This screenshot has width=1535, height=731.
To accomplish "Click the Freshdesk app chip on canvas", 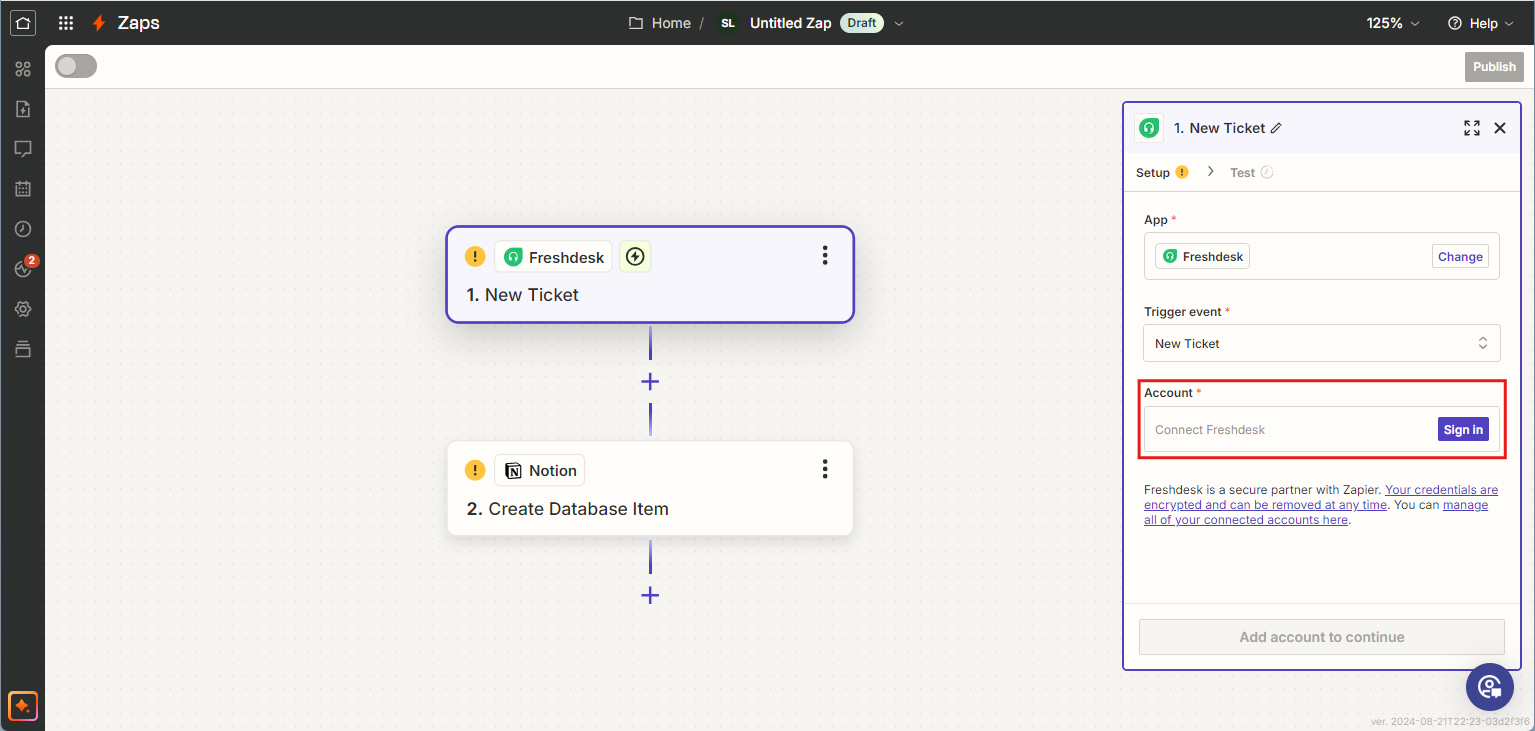I will click(x=553, y=257).
